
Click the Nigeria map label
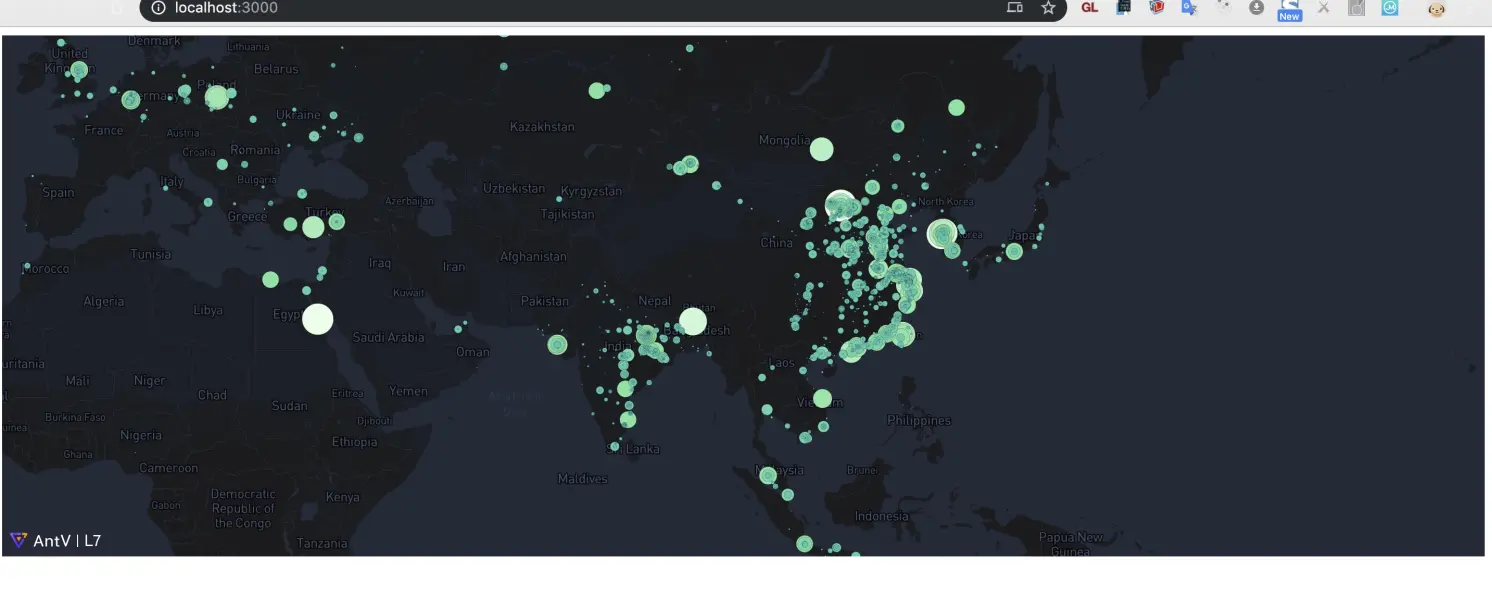[141, 435]
